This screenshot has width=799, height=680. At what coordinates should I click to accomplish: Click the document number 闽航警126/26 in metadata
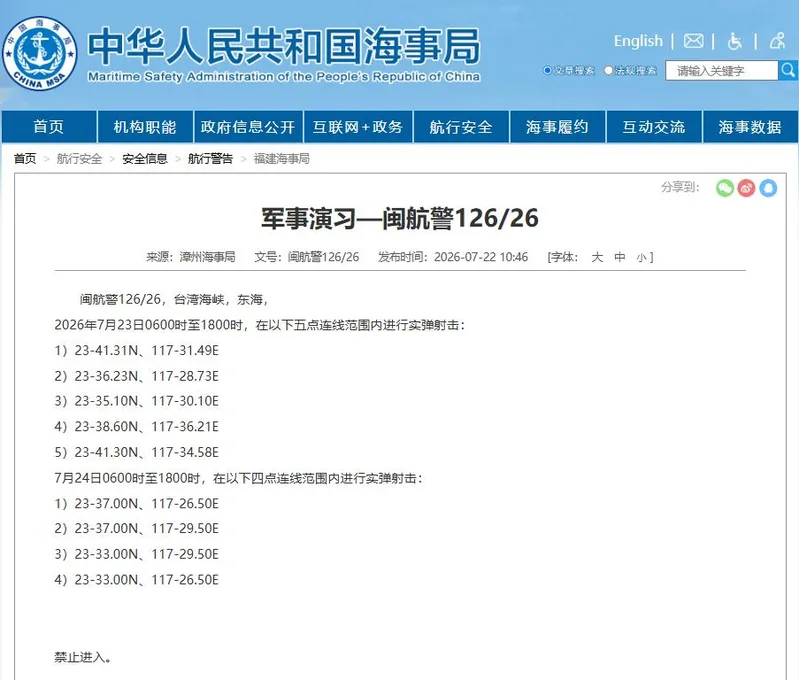click(324, 257)
